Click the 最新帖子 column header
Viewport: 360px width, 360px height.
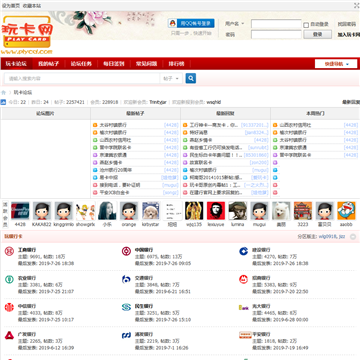click(135, 113)
